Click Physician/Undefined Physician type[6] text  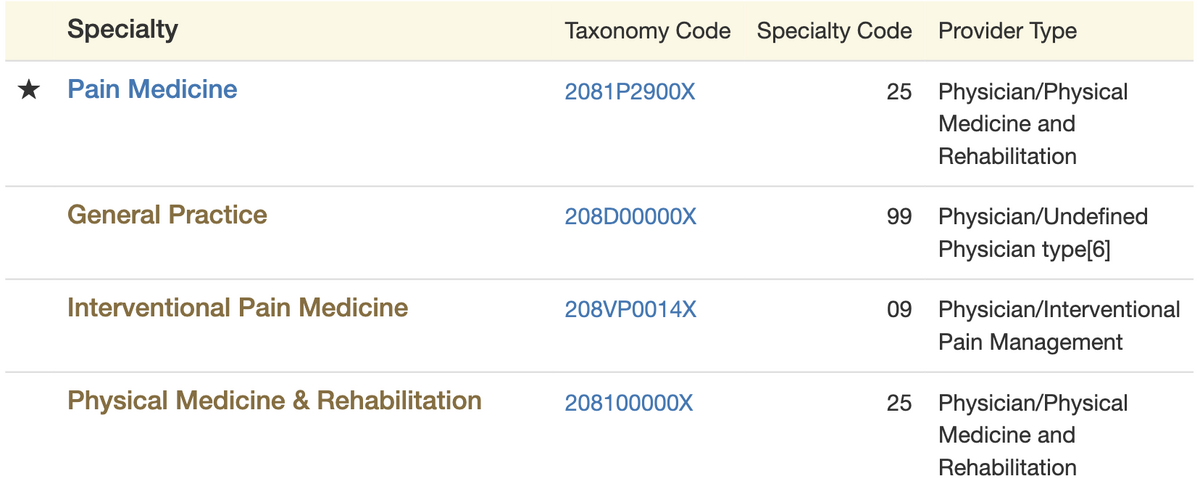click(x=1043, y=233)
